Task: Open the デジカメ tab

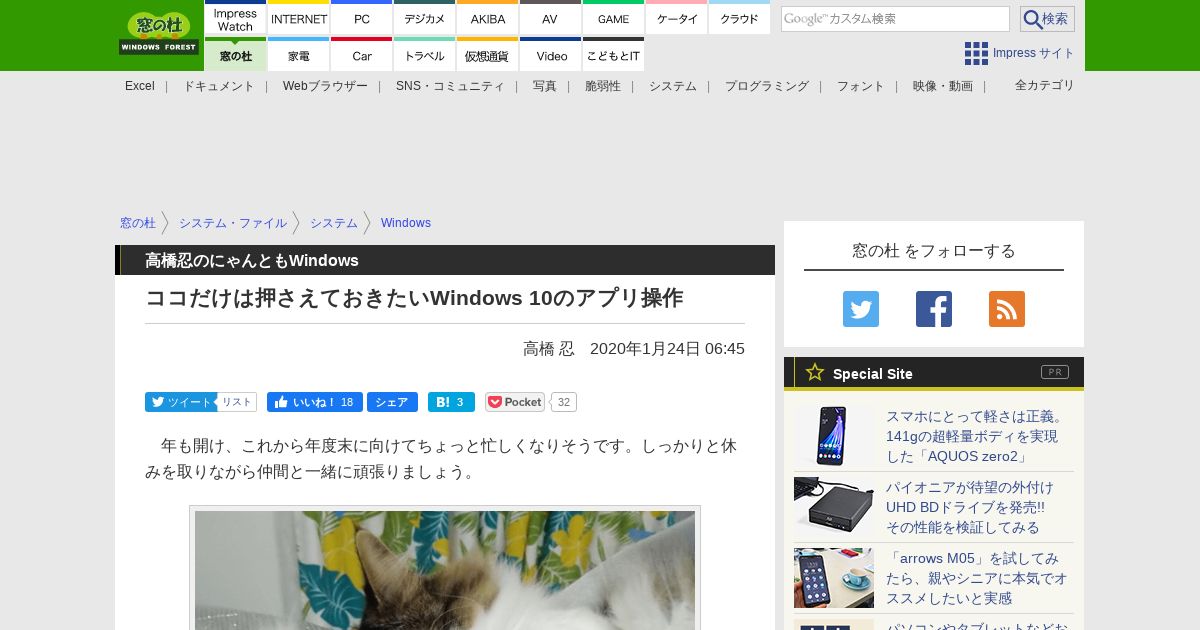Action: (x=425, y=19)
